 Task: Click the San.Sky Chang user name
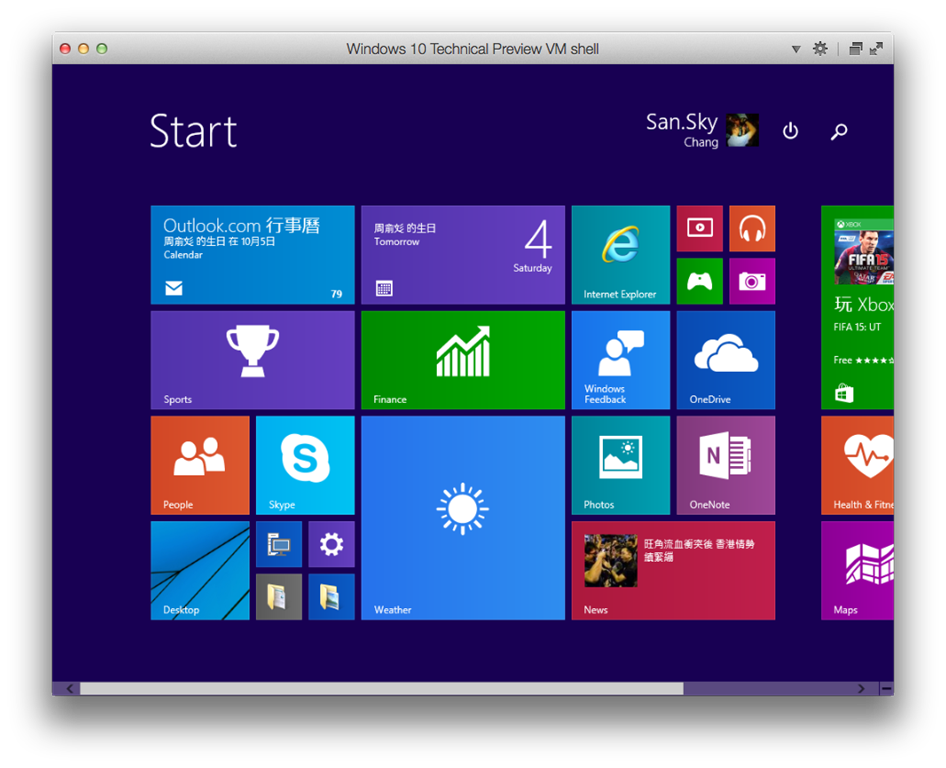point(682,130)
